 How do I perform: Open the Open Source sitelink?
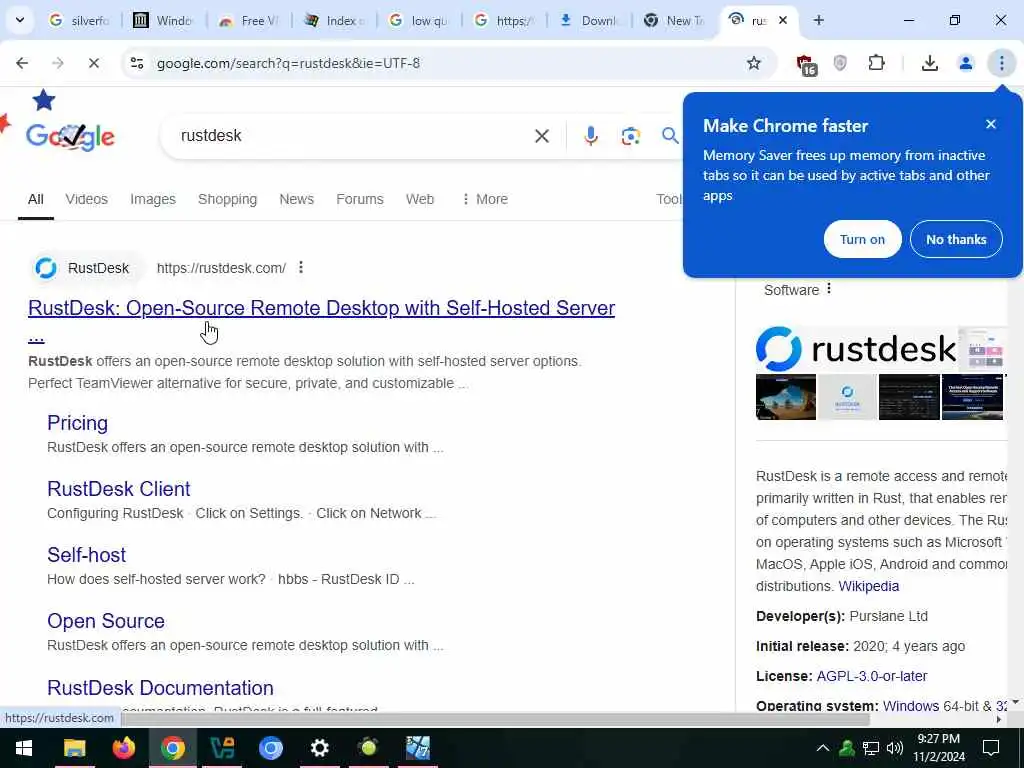pyautogui.click(x=106, y=621)
